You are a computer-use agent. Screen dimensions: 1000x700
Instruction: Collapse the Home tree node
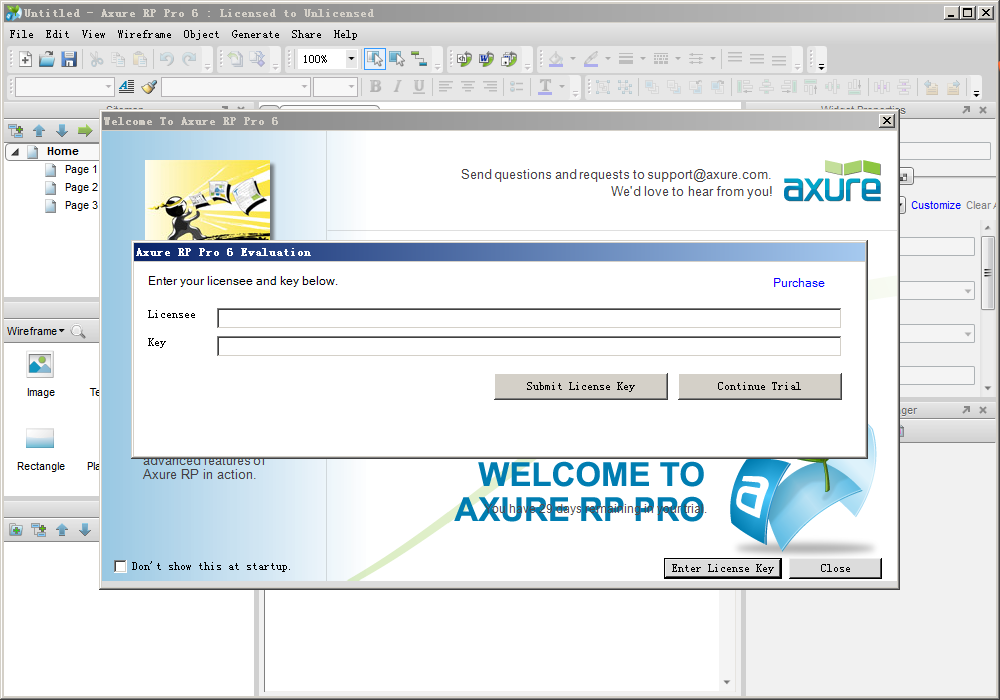(x=15, y=152)
